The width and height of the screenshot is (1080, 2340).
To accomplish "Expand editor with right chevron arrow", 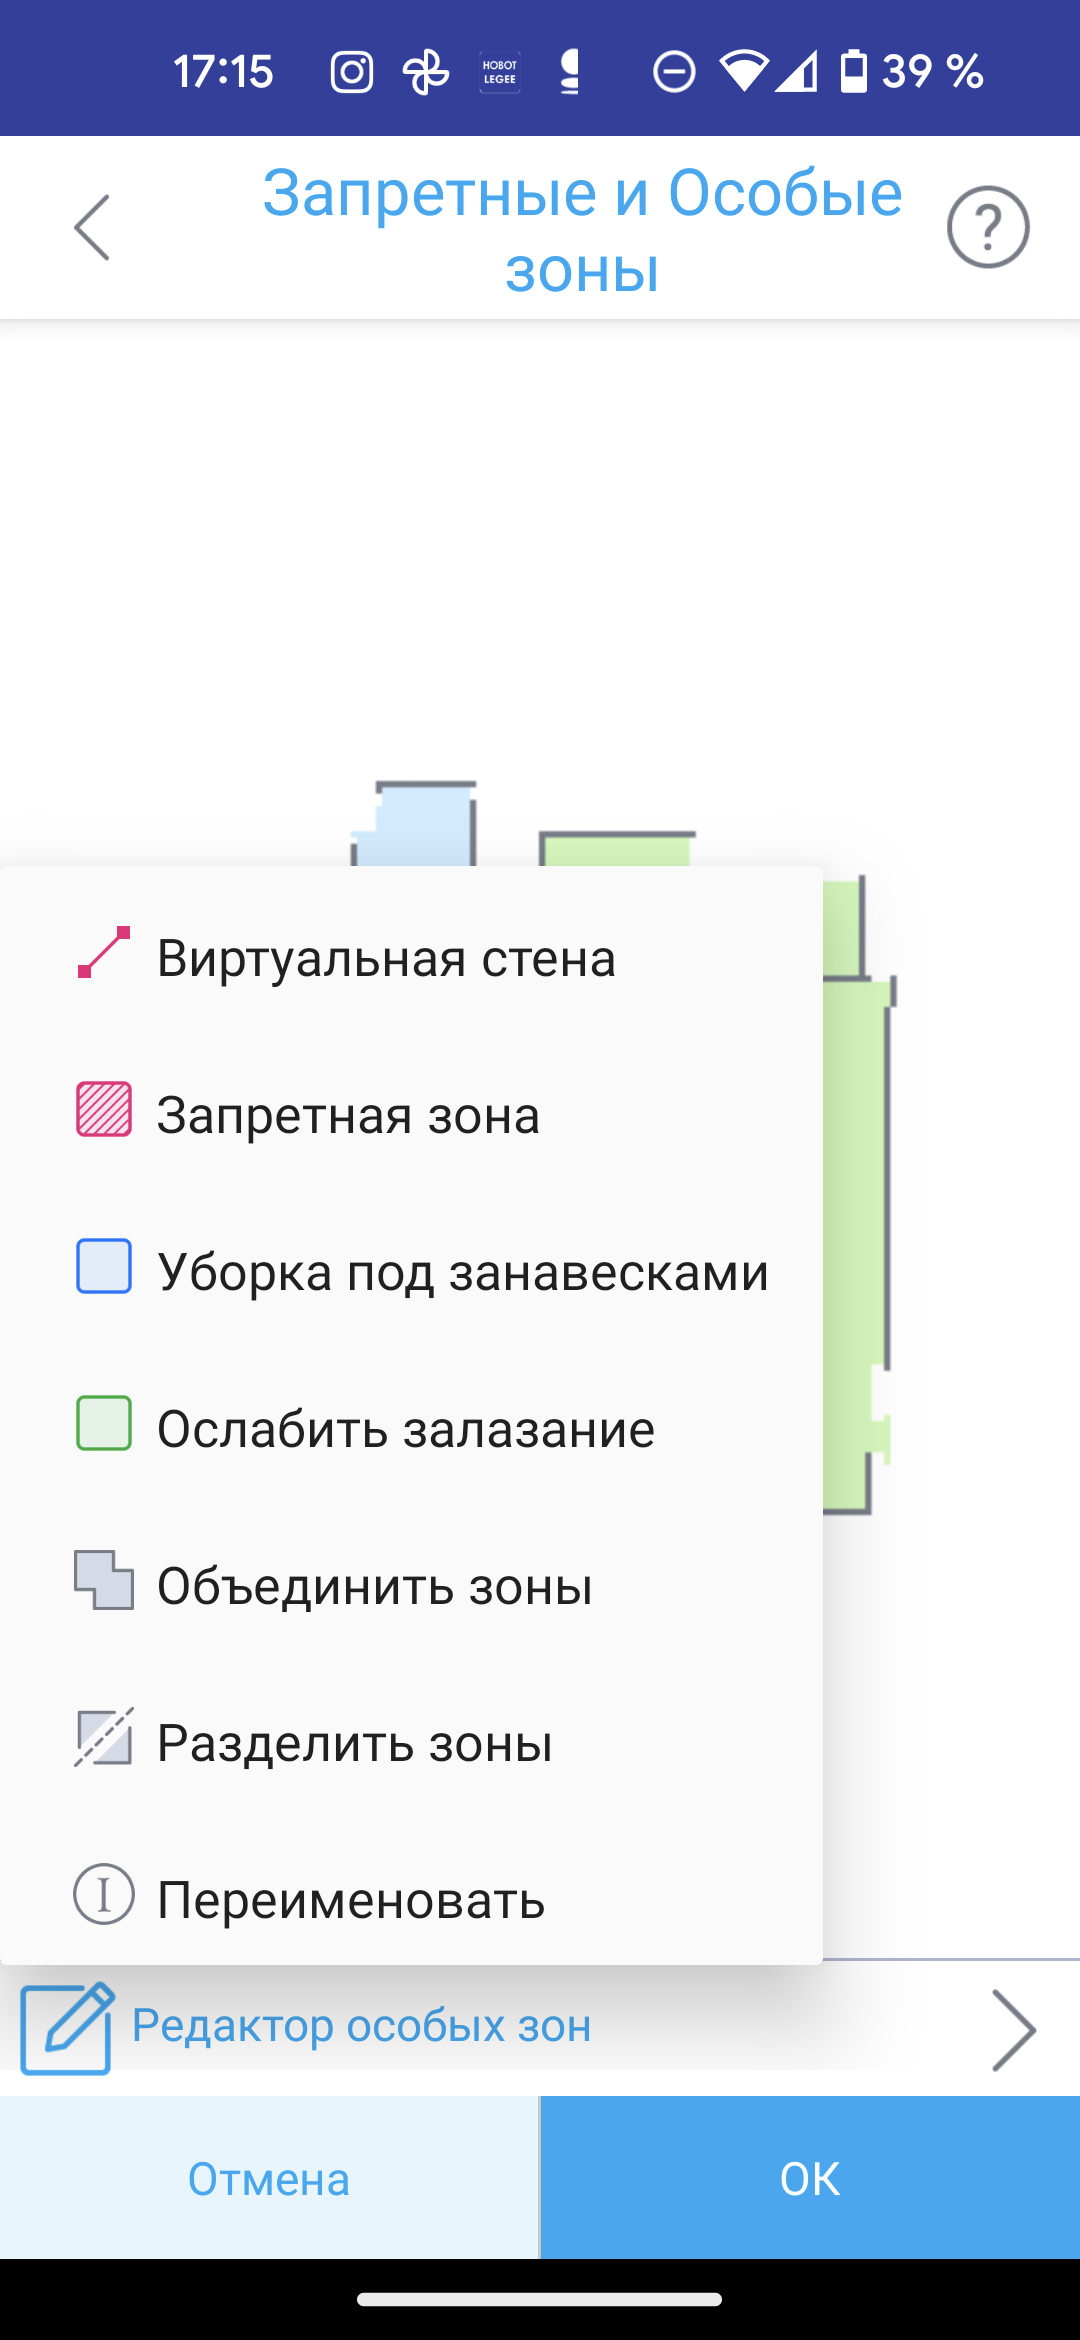I will point(1013,2030).
